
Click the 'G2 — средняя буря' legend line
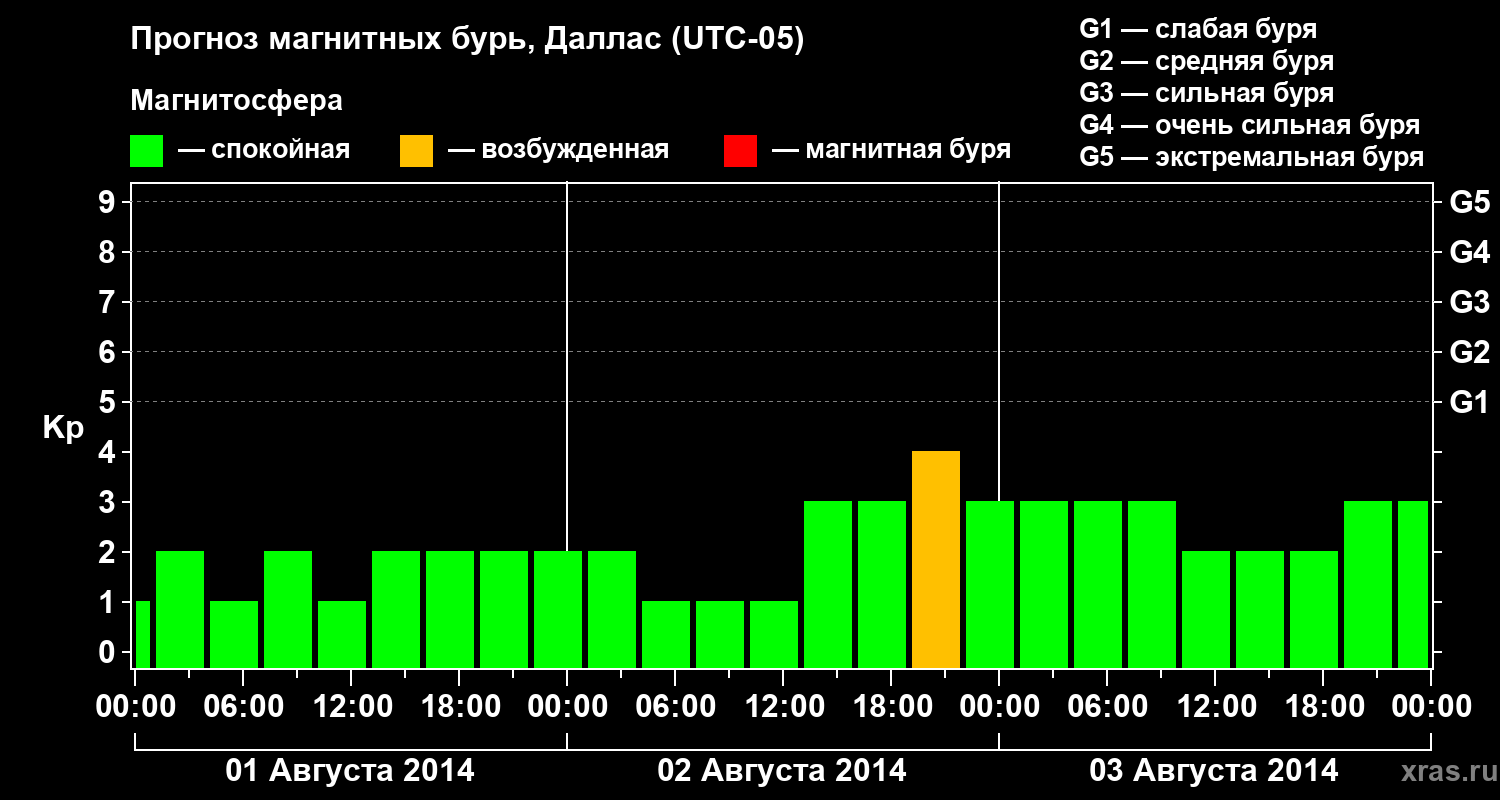point(1206,61)
